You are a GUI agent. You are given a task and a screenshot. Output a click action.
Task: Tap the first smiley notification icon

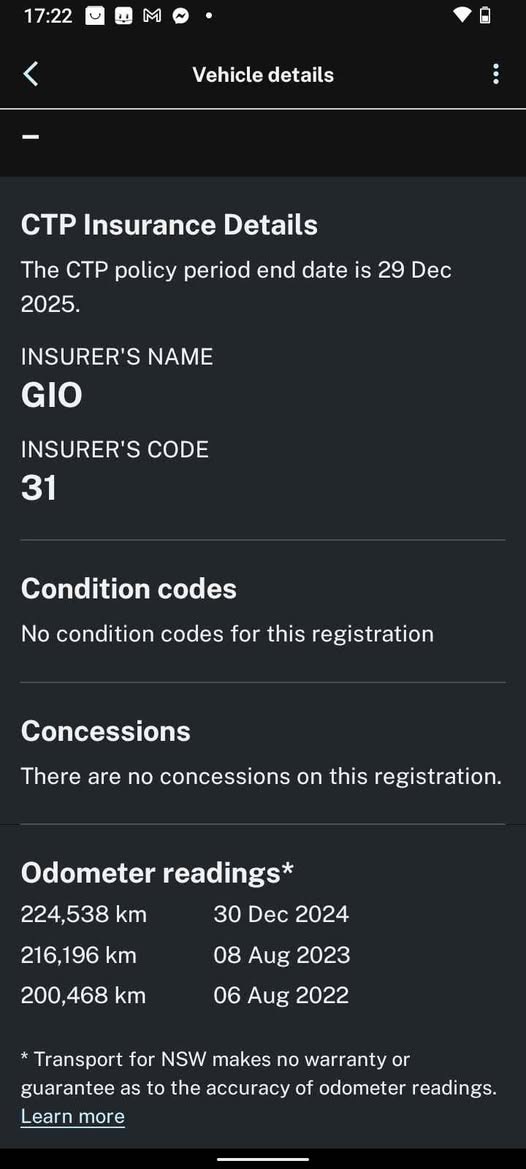(95, 16)
